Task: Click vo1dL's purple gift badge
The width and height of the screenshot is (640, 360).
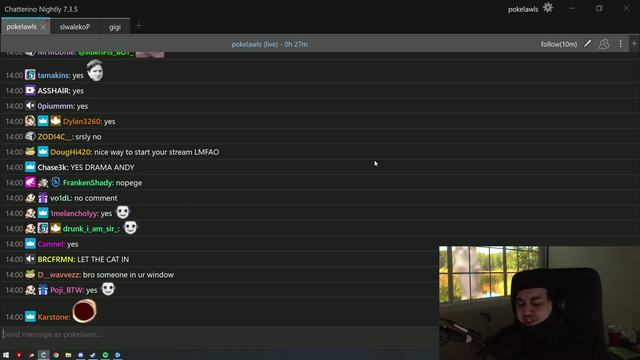Action: 43,198
